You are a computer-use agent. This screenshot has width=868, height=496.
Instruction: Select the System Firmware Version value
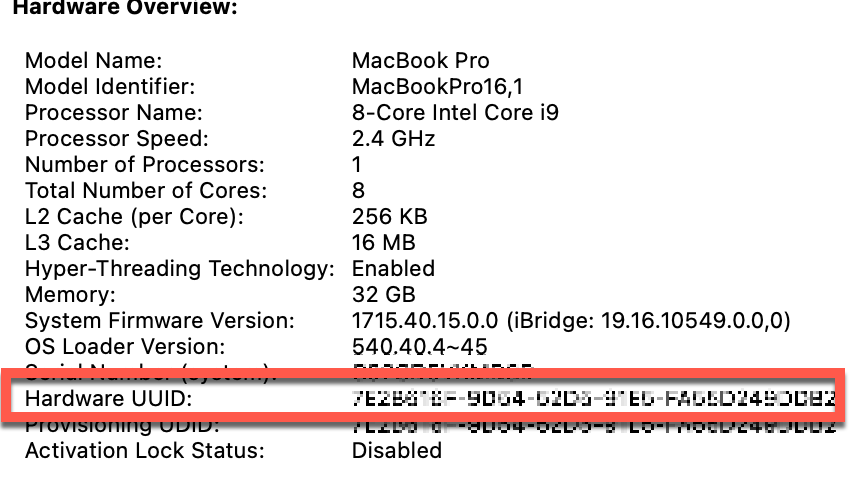[571, 321]
